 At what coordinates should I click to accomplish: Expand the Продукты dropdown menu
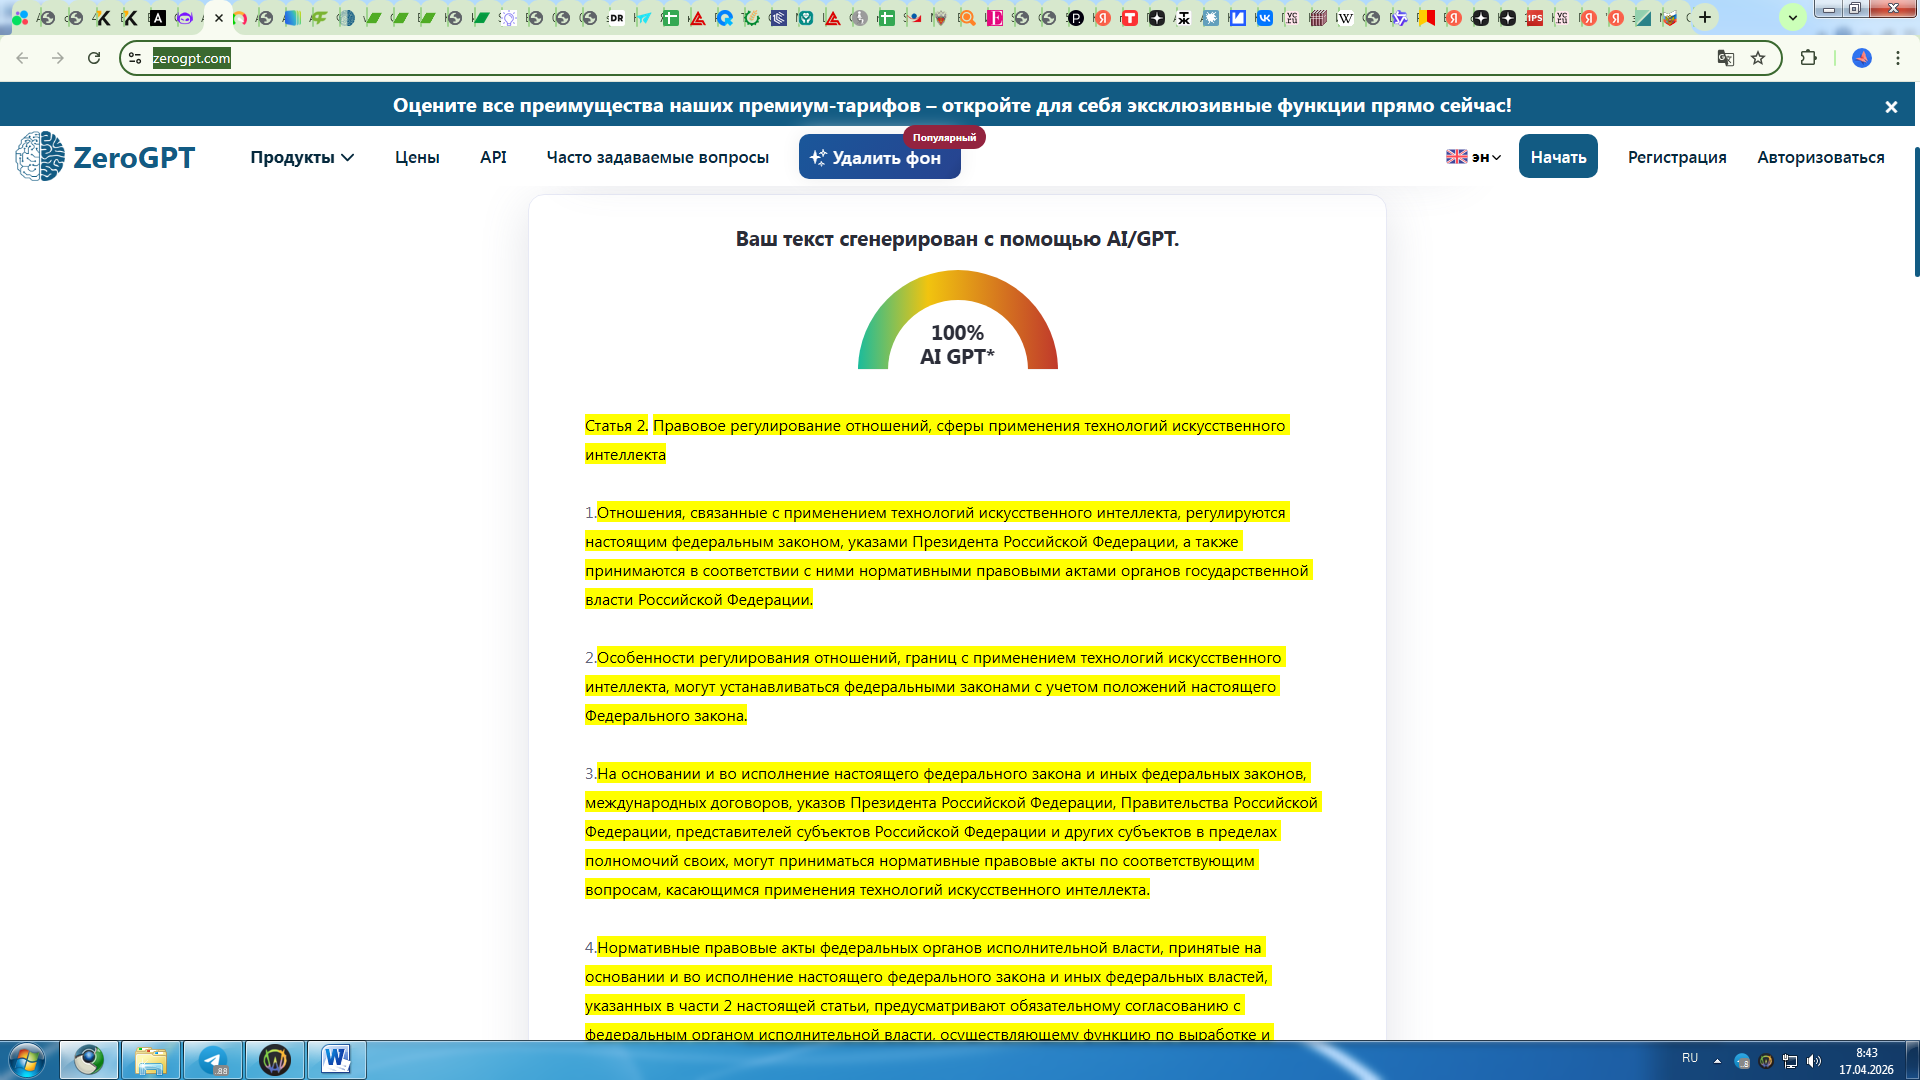[x=302, y=157]
